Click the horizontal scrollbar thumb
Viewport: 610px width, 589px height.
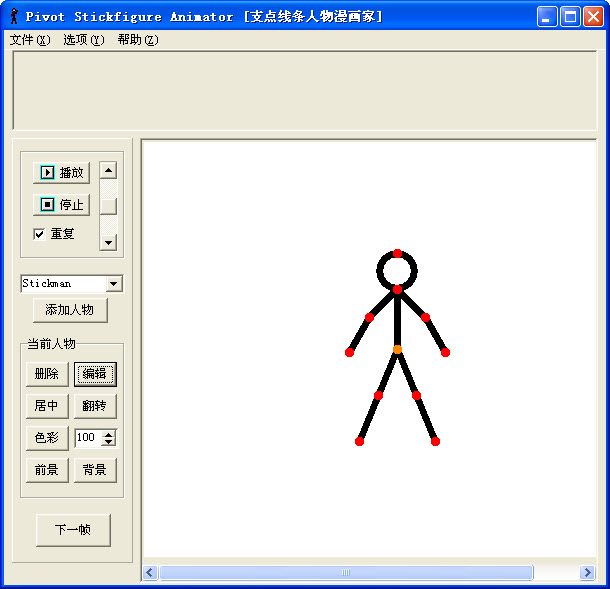click(x=346, y=573)
